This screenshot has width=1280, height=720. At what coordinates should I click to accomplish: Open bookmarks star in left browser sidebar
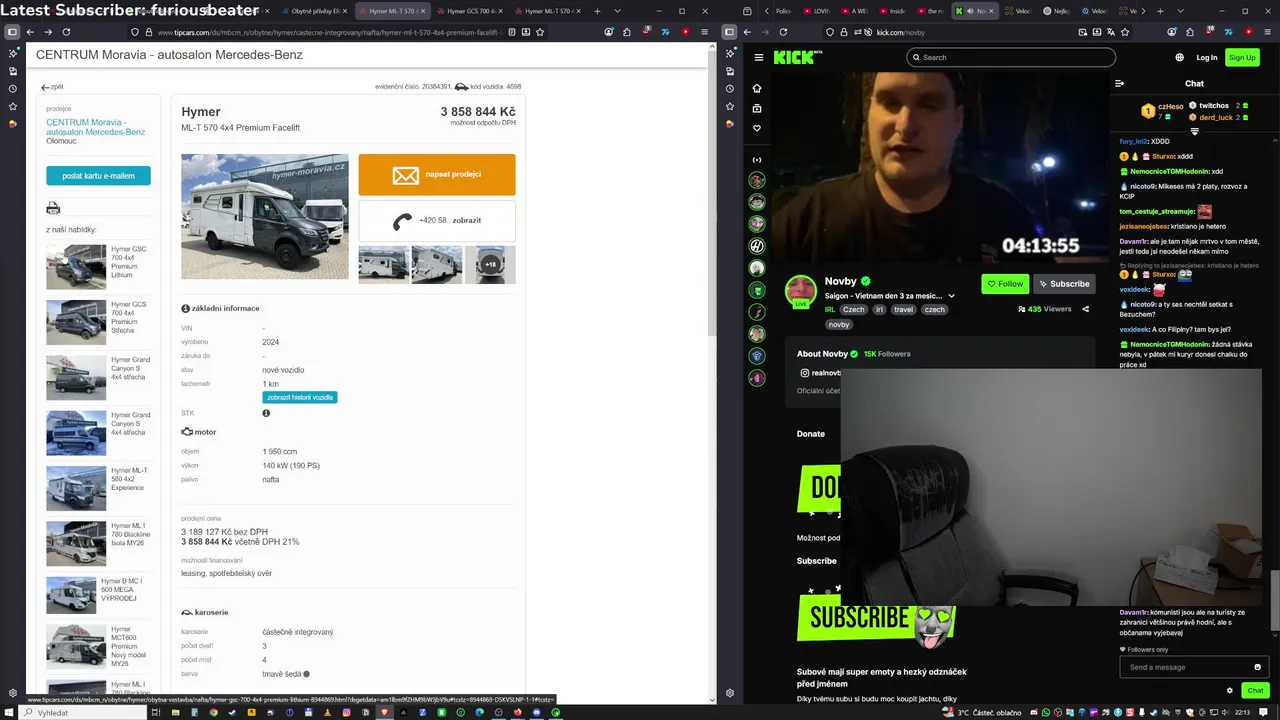click(x=13, y=106)
